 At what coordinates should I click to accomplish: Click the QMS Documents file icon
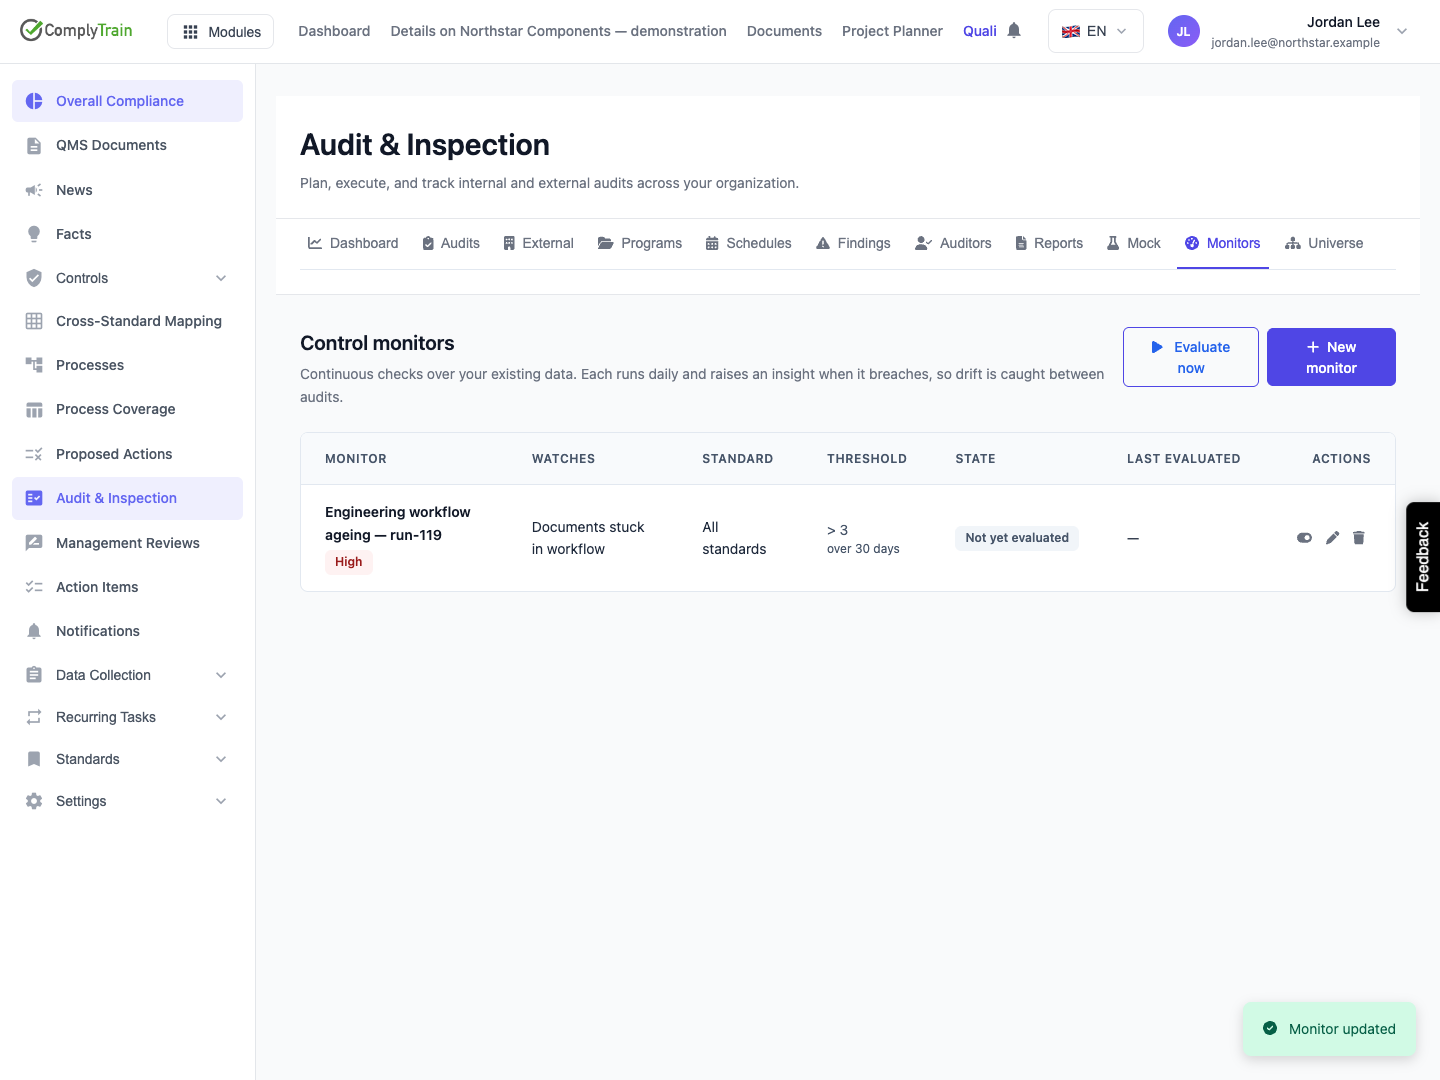point(34,145)
